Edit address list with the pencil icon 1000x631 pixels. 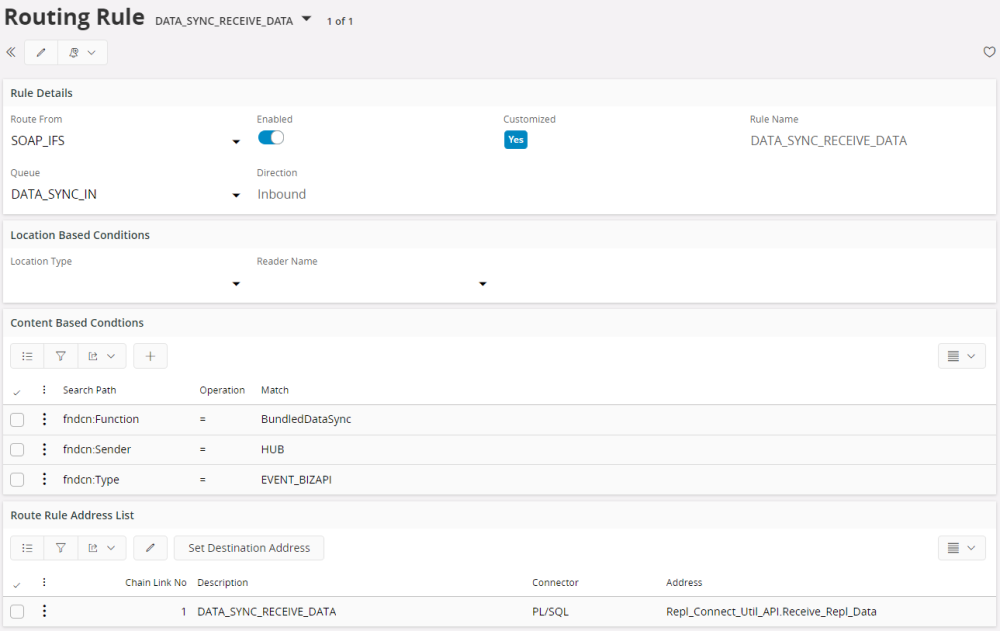tap(150, 548)
